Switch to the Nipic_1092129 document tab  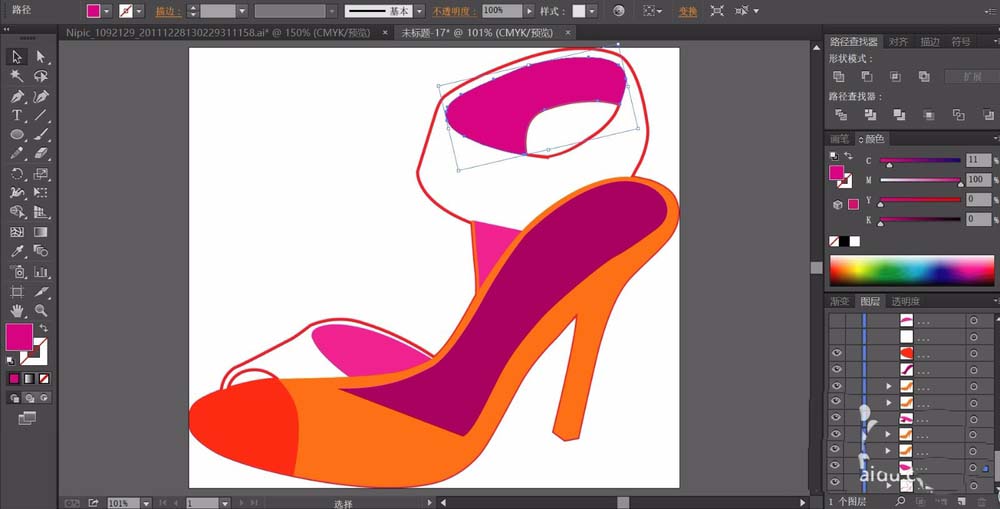(217, 32)
